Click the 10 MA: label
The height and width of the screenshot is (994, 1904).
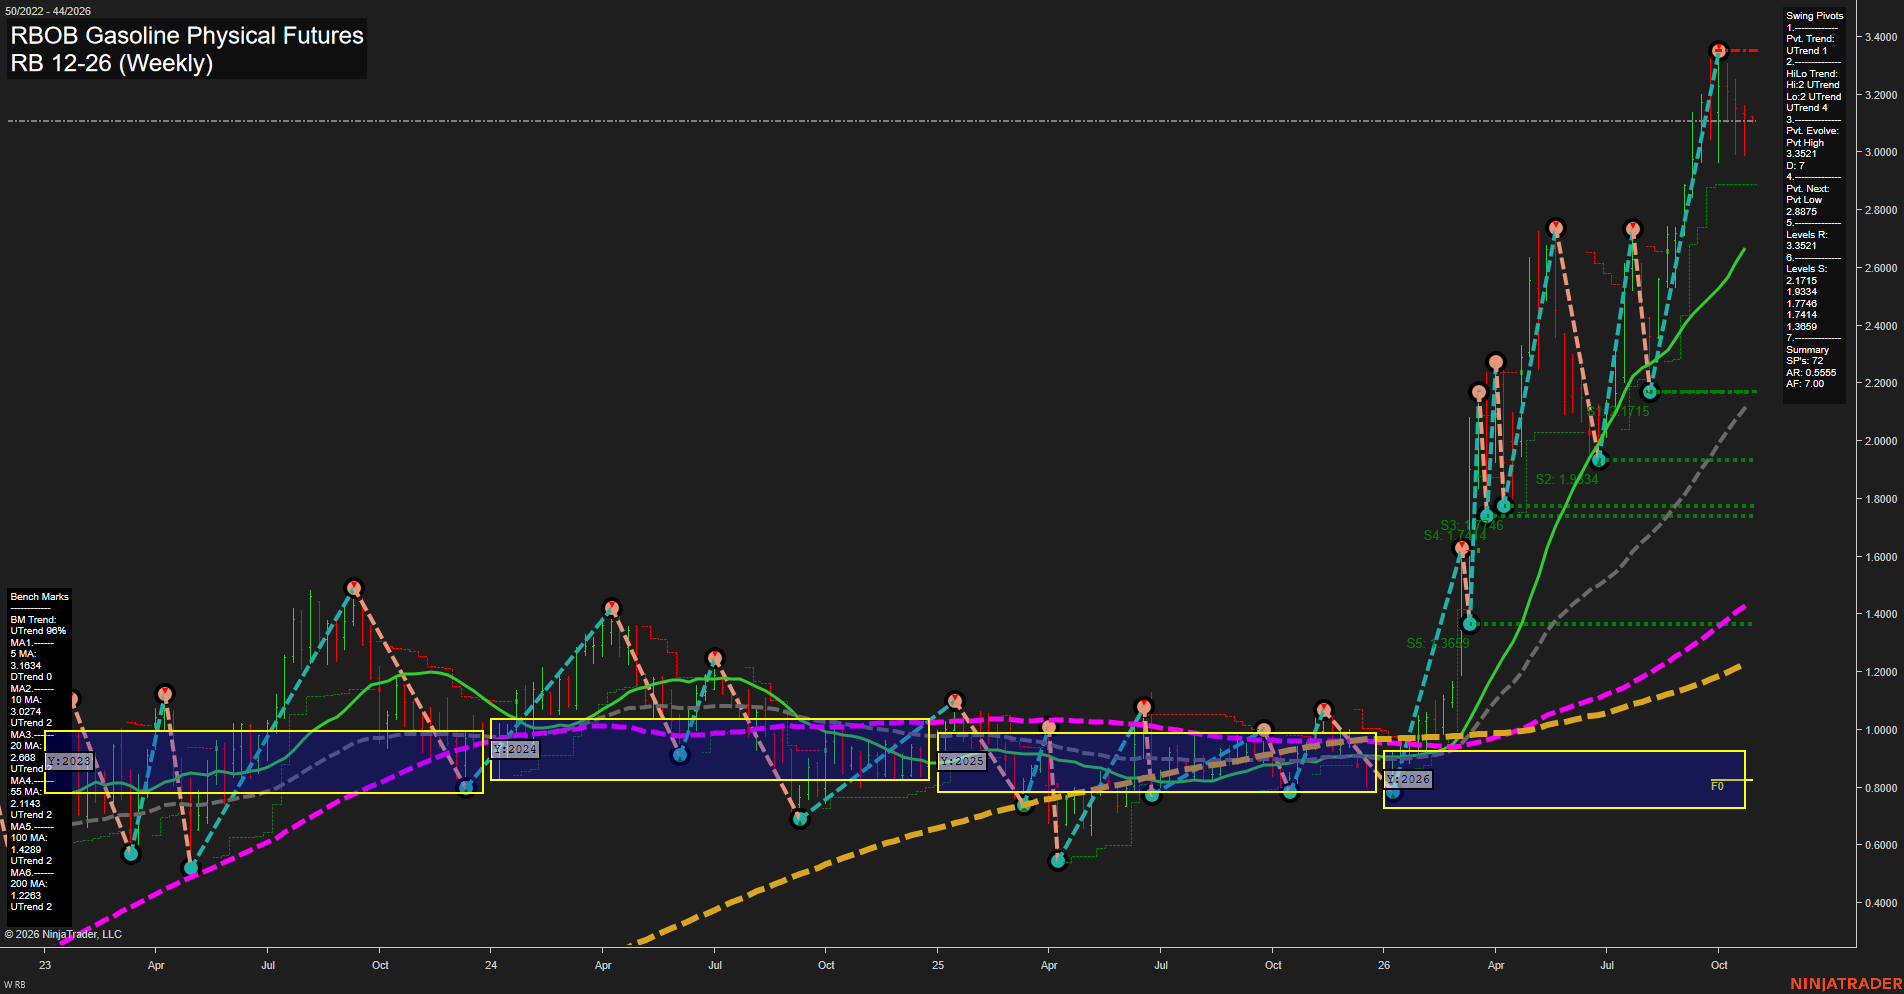tap(26, 700)
